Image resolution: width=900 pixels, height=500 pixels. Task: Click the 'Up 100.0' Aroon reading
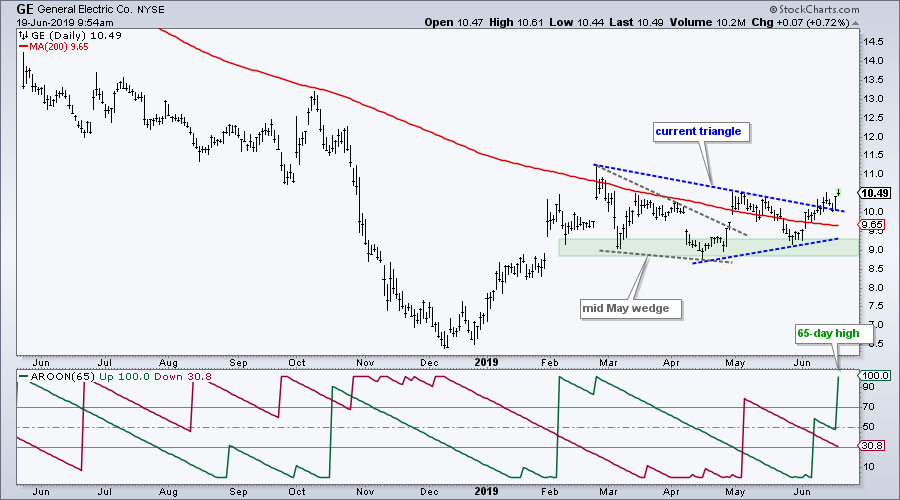tap(123, 377)
